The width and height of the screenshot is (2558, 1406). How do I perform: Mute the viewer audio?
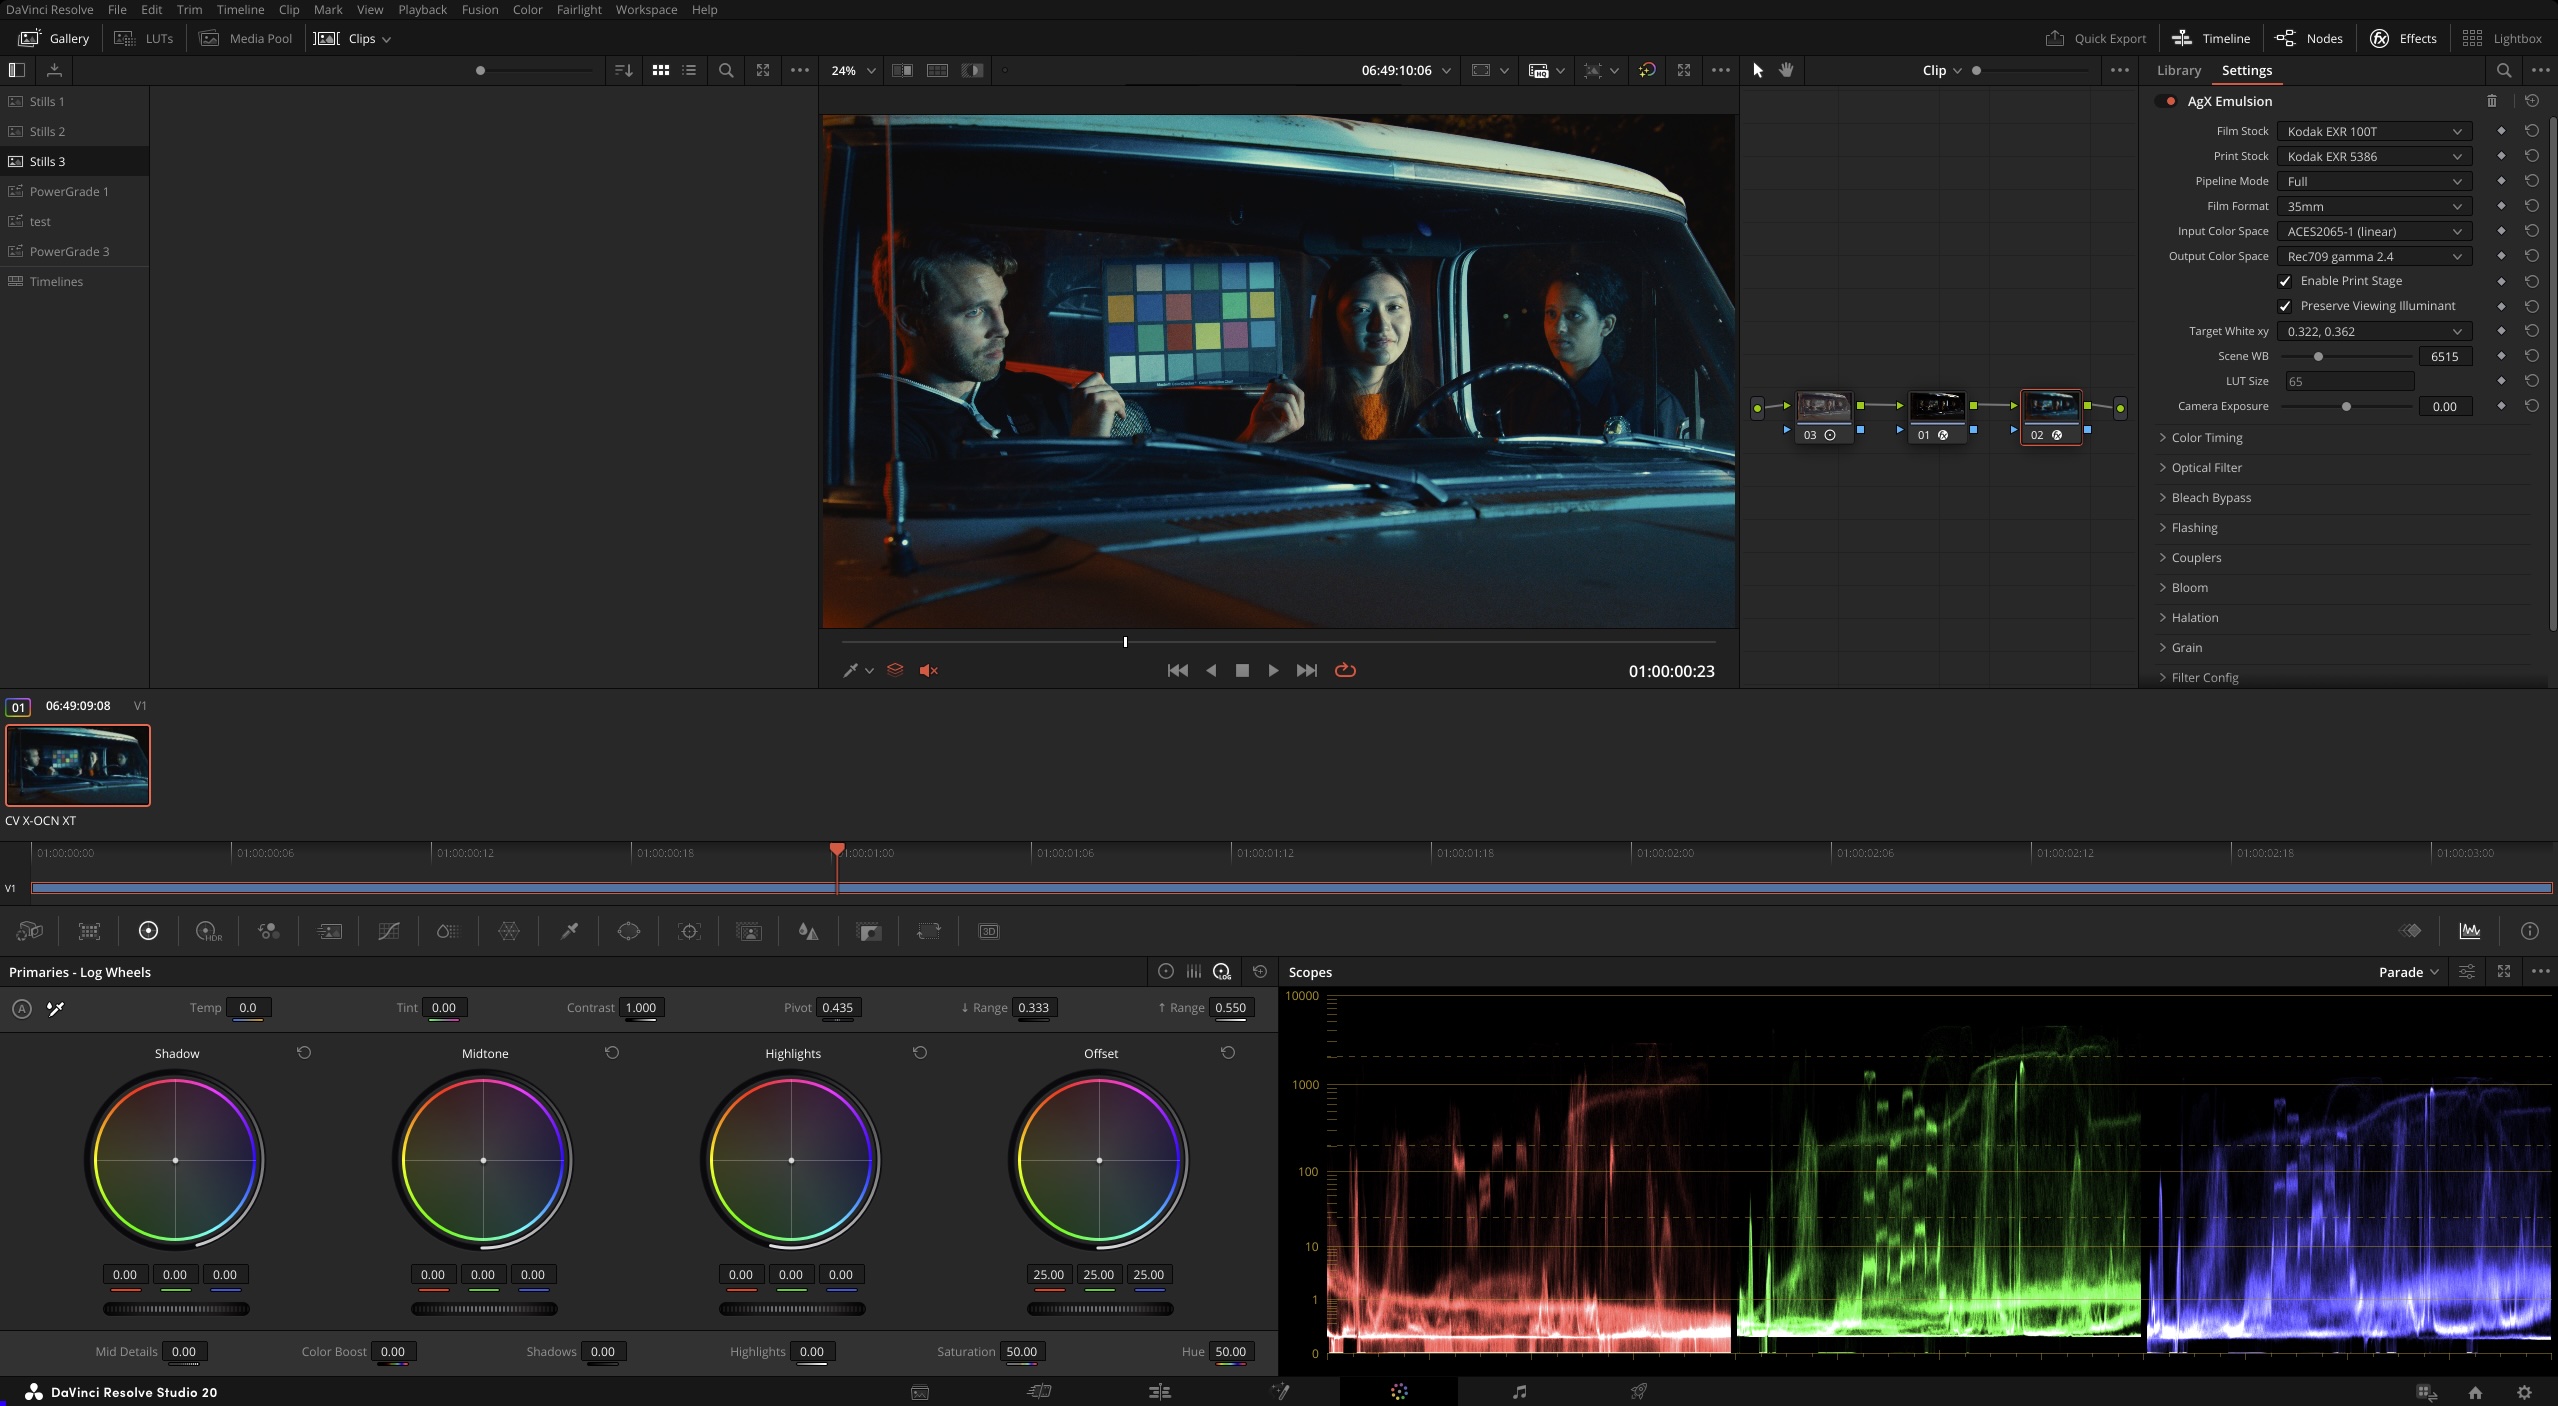[928, 671]
